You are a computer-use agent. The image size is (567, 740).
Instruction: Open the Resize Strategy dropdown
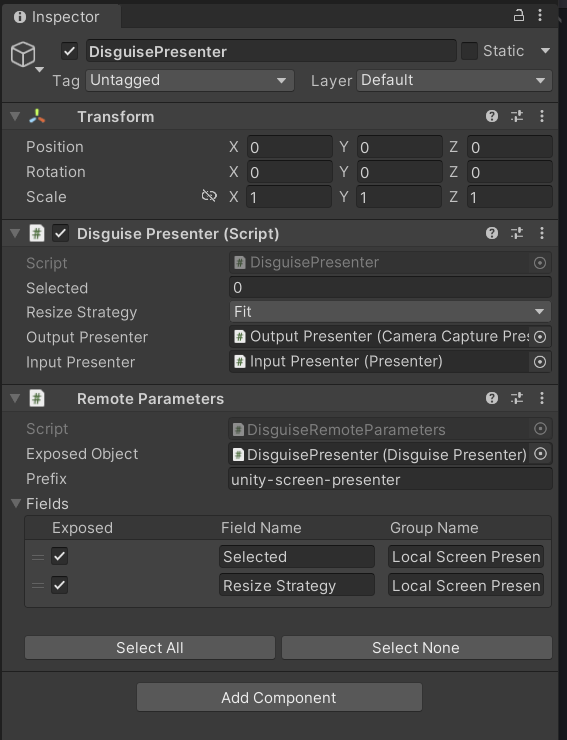[390, 311]
